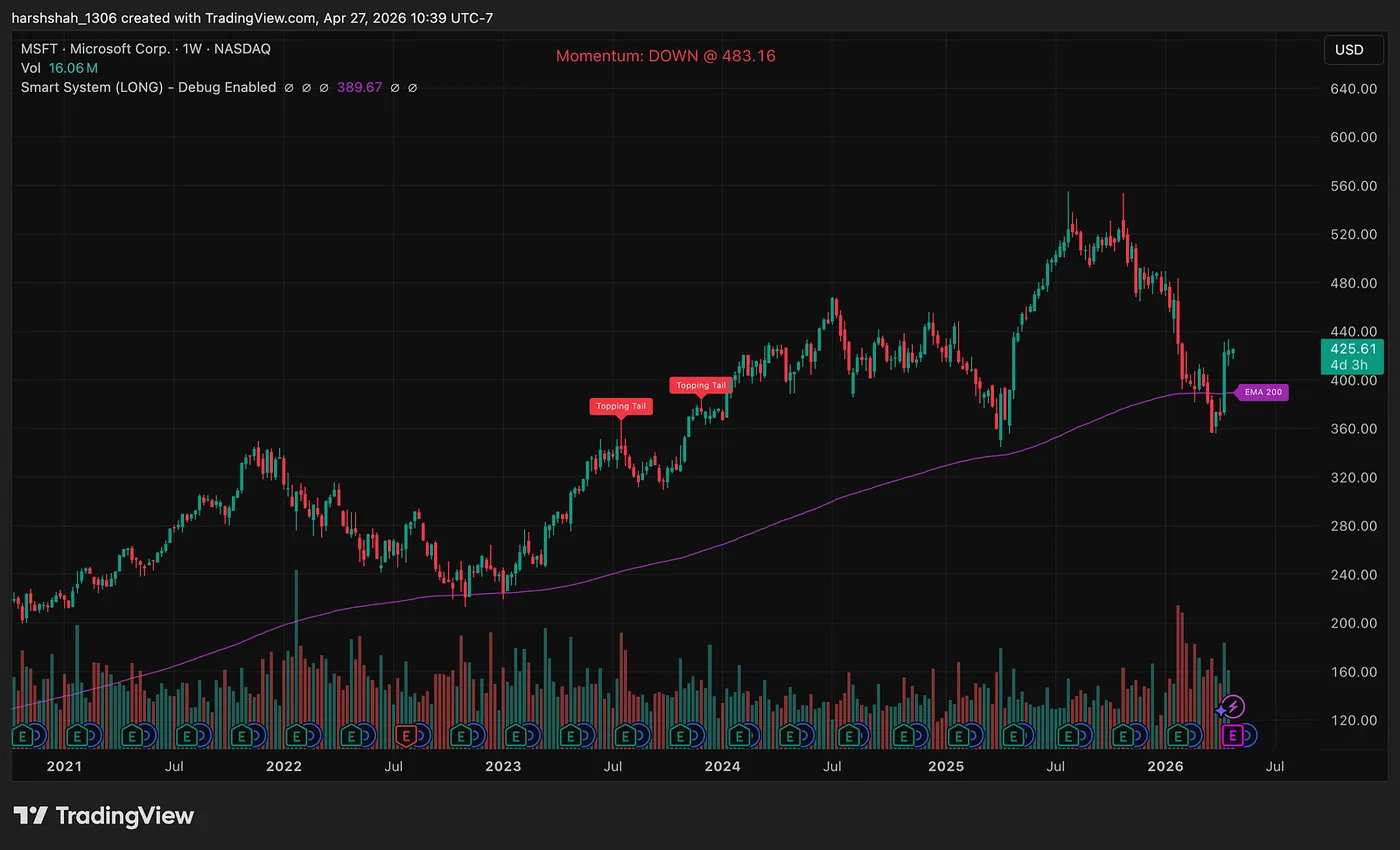Image resolution: width=1400 pixels, height=850 pixels.
Task: Click the Momentum: DOWN @ 483.16 label
Action: tap(666, 56)
